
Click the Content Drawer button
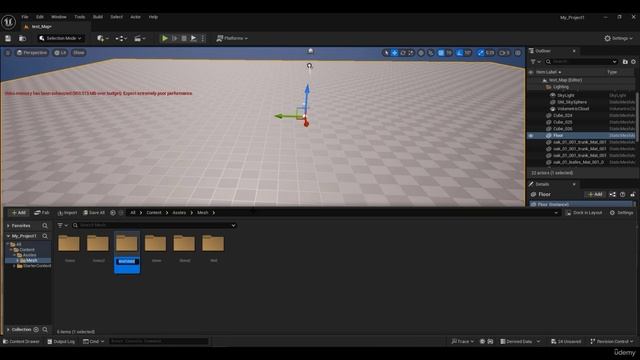pyautogui.click(x=21, y=342)
